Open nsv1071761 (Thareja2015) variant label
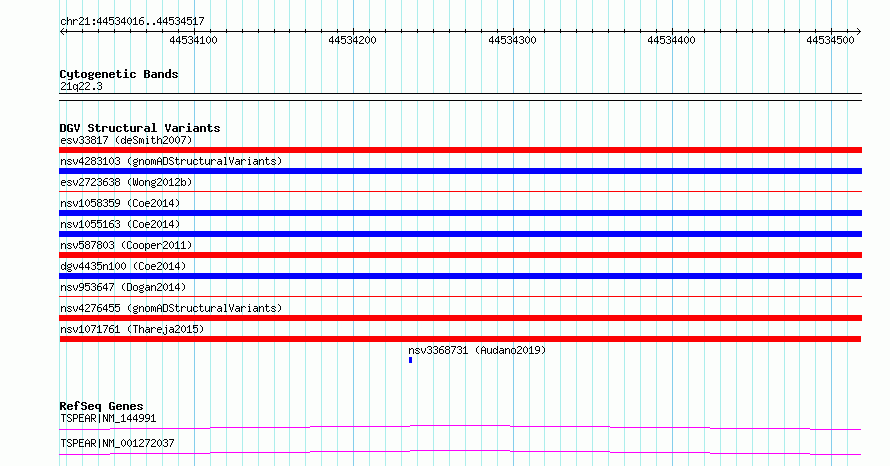Viewport: 890px width, 466px height. (132, 329)
